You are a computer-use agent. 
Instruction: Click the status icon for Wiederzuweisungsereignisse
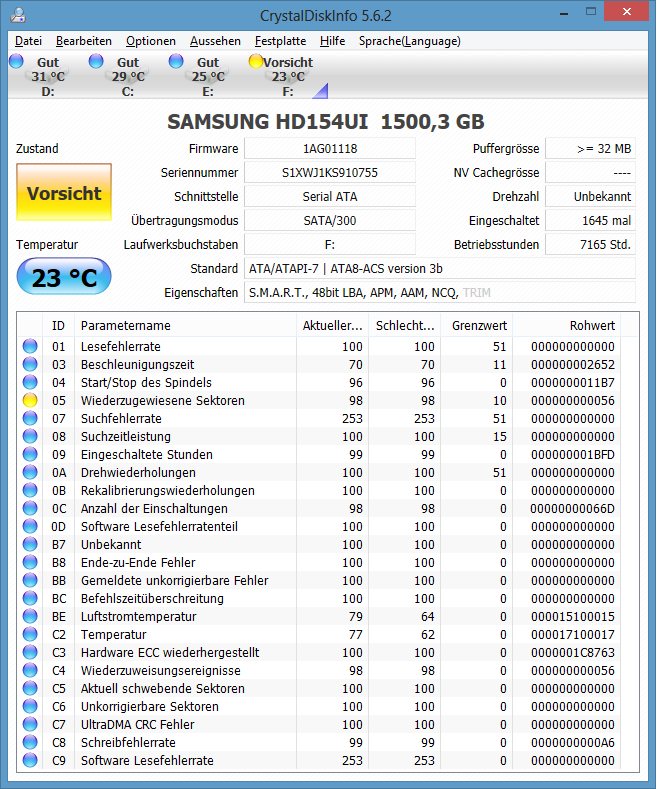click(30, 671)
